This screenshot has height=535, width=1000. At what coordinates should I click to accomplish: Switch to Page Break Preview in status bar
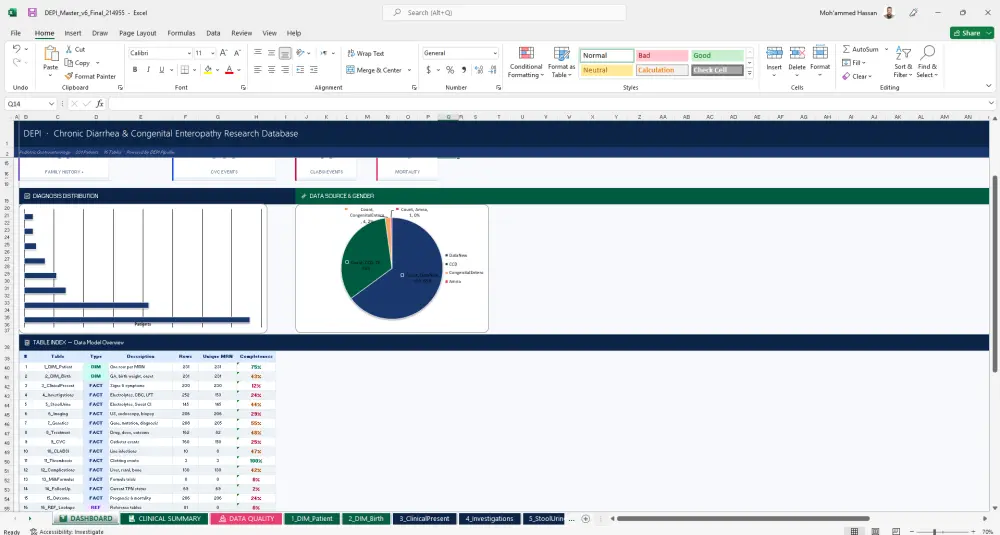(x=896, y=531)
